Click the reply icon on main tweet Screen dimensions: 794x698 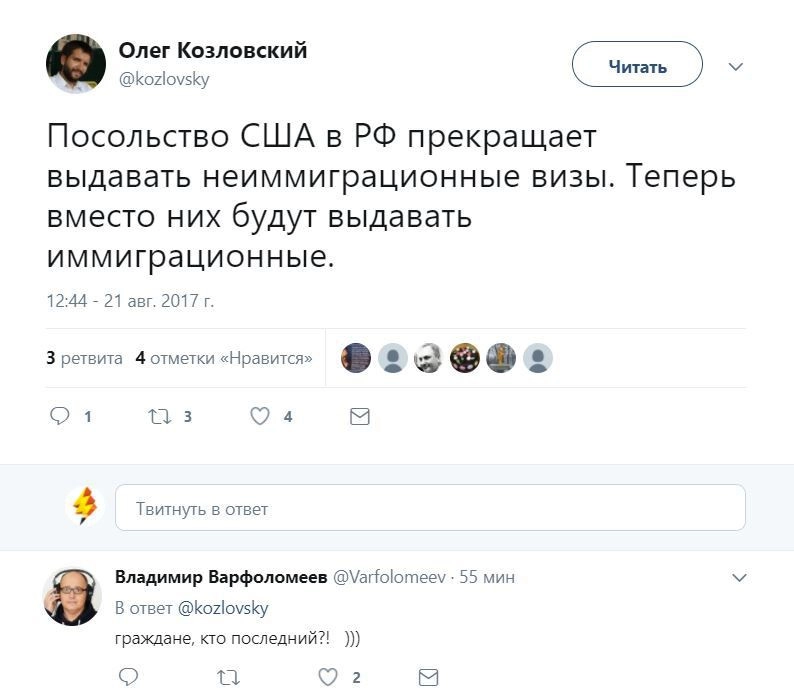tap(60, 416)
